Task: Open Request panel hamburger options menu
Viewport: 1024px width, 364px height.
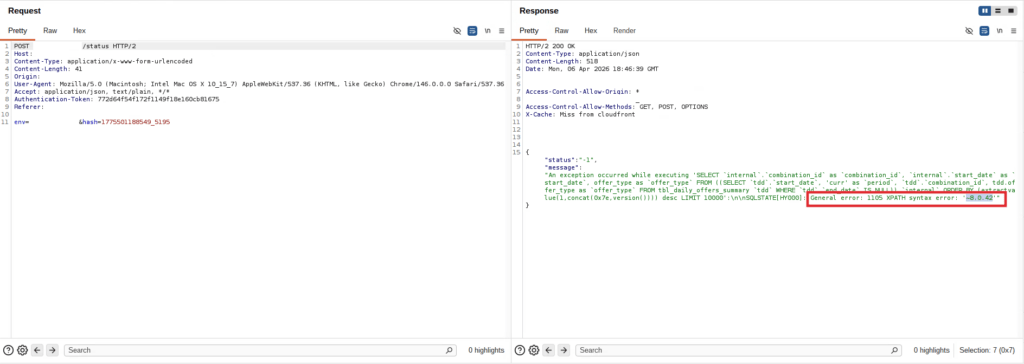Action: (502, 31)
